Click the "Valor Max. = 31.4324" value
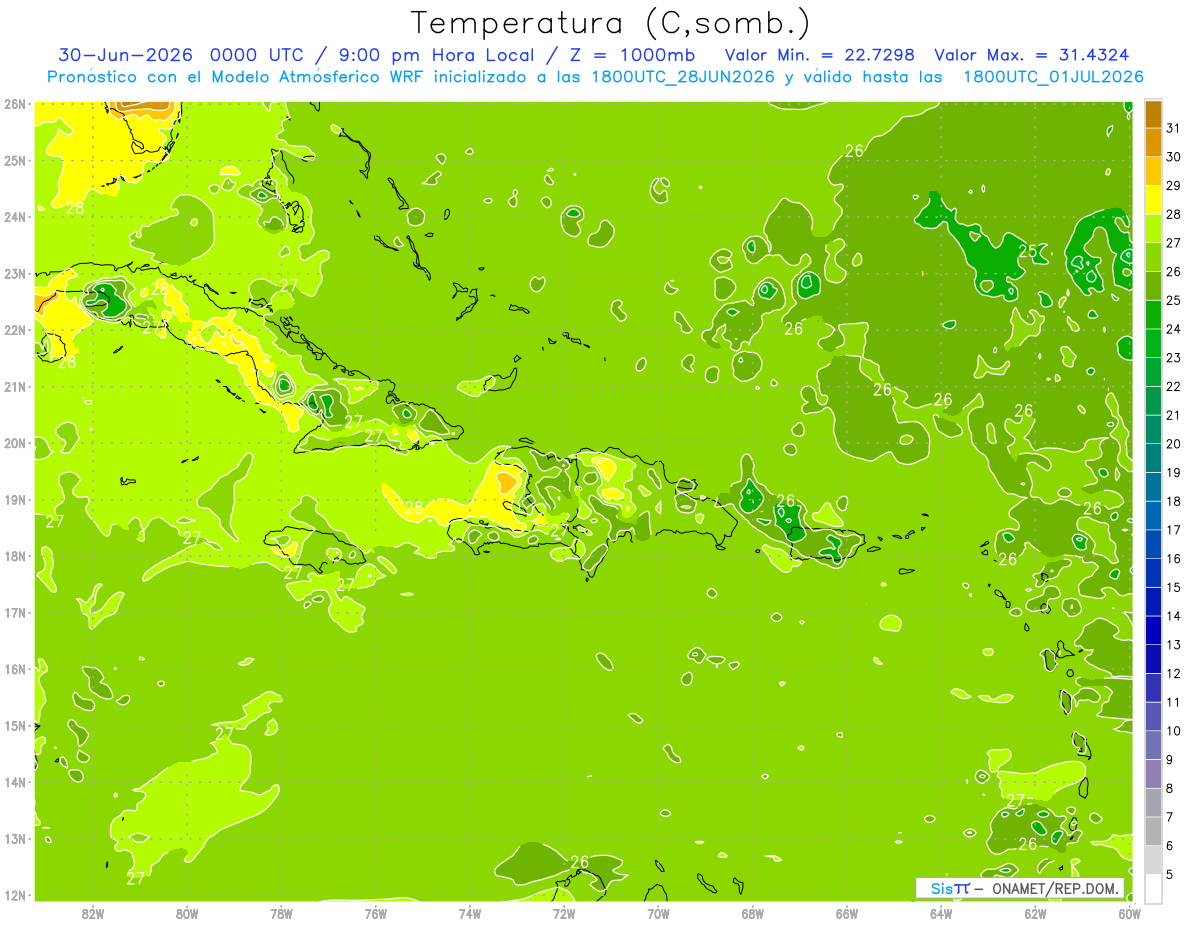 coord(1033,55)
